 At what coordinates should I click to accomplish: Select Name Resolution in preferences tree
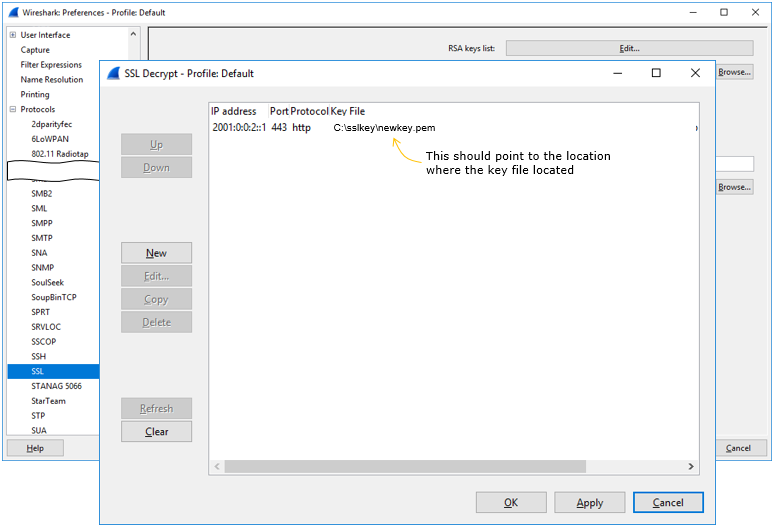coord(51,80)
